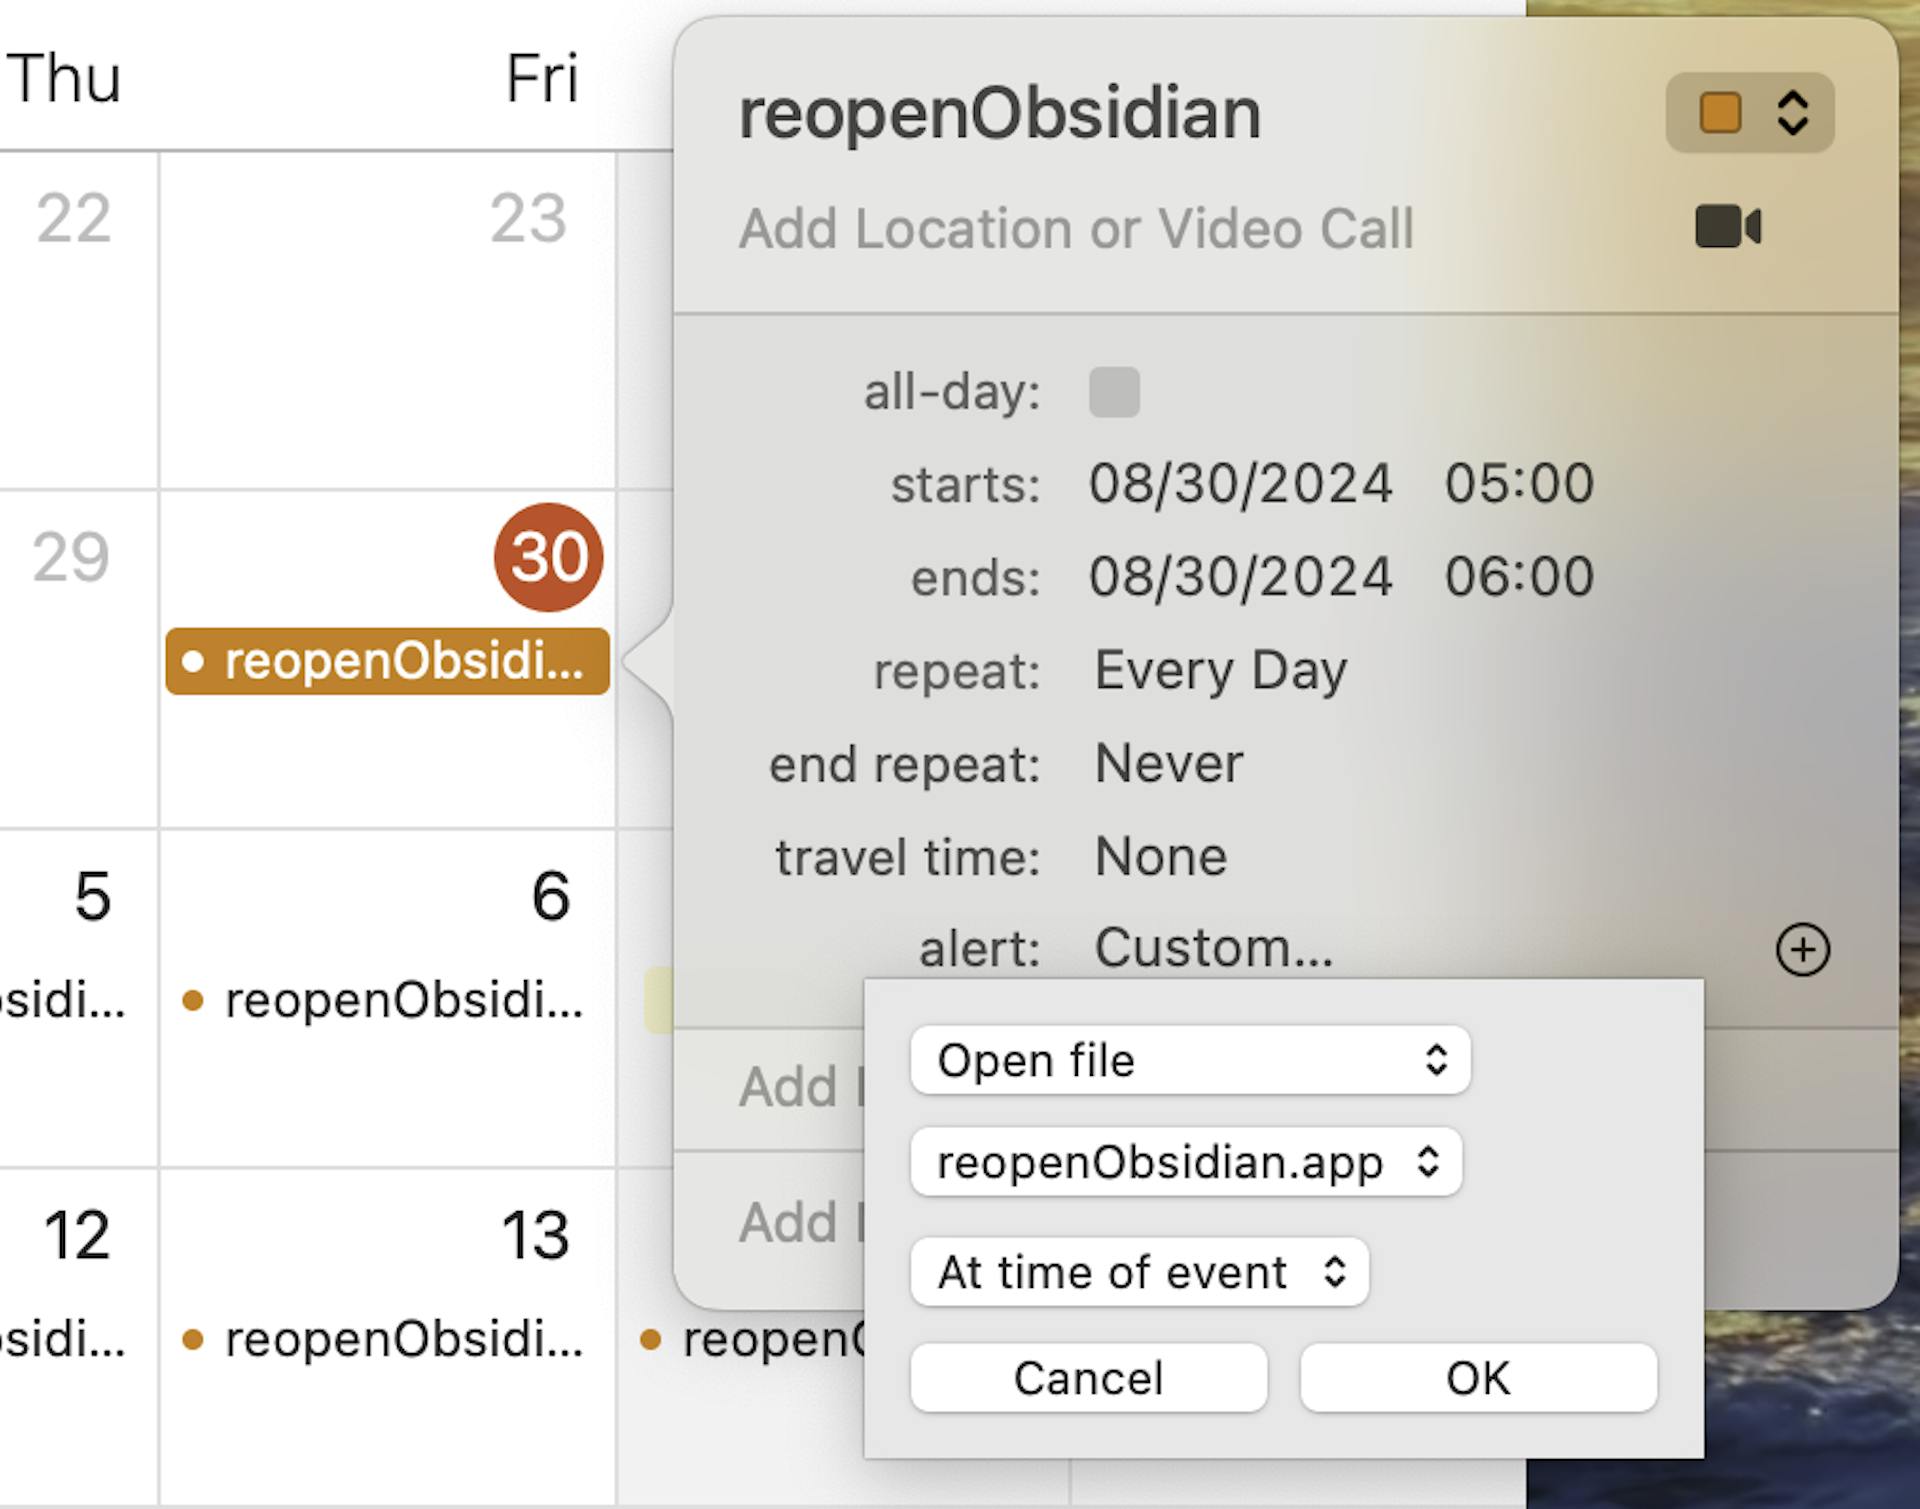Edit the end time 06:00

coord(1519,577)
